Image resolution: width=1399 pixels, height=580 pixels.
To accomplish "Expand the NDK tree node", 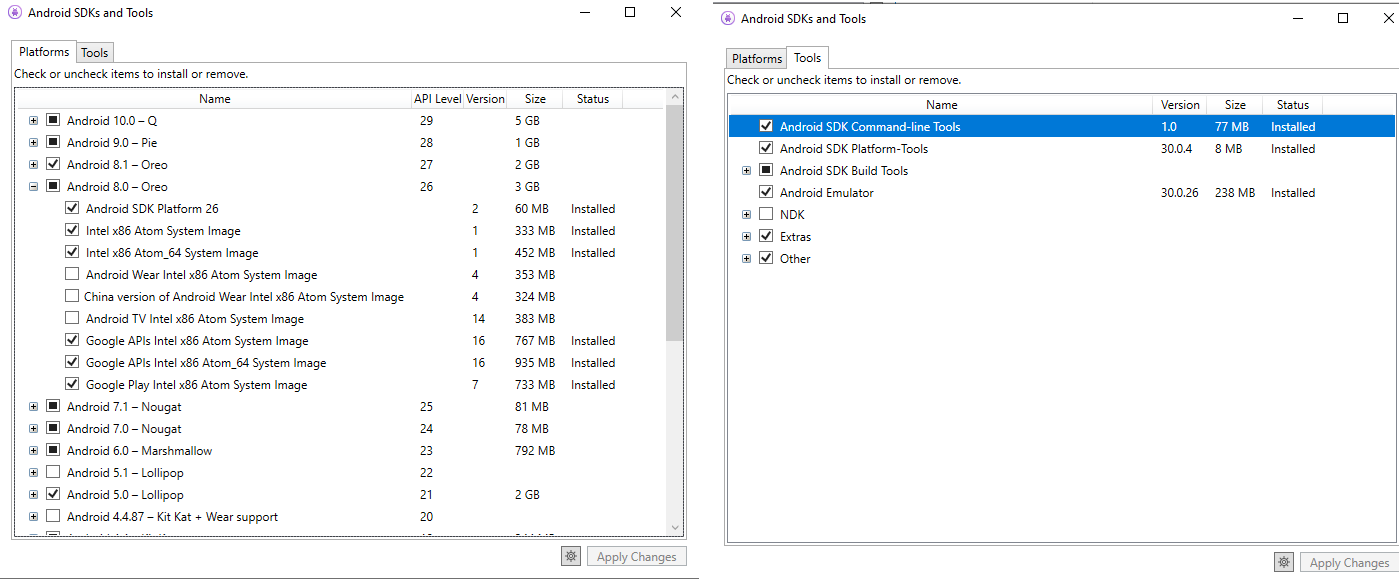I will pos(746,215).
